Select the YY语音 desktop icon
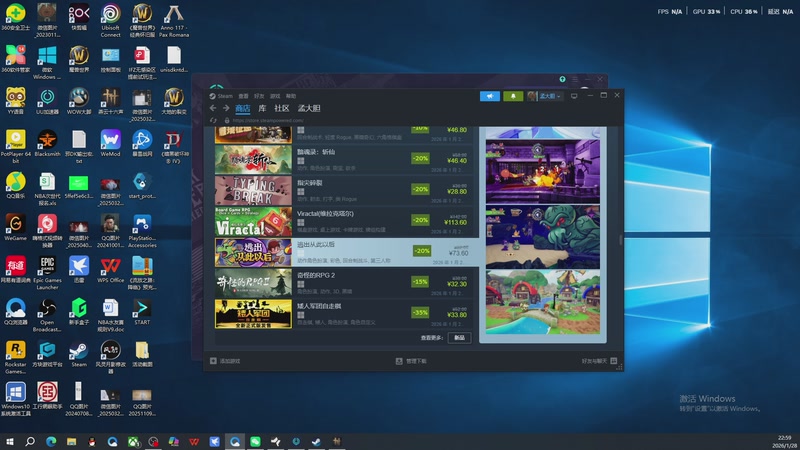Viewport: 800px width, 450px height. click(x=15, y=101)
